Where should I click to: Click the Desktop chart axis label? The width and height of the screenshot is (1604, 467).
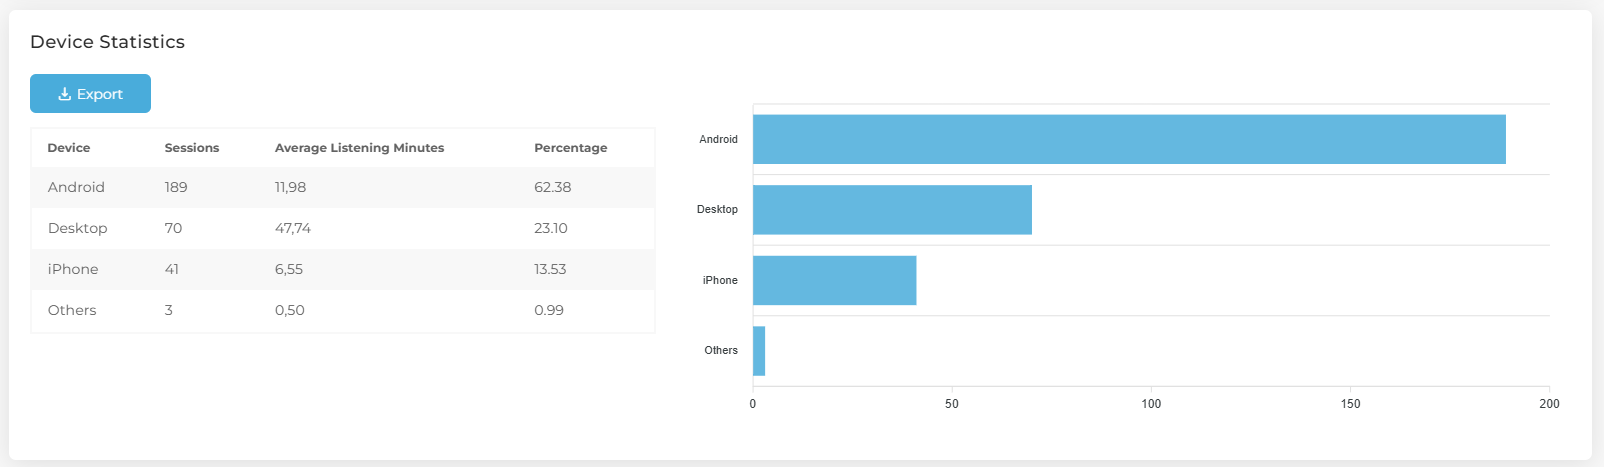point(717,209)
